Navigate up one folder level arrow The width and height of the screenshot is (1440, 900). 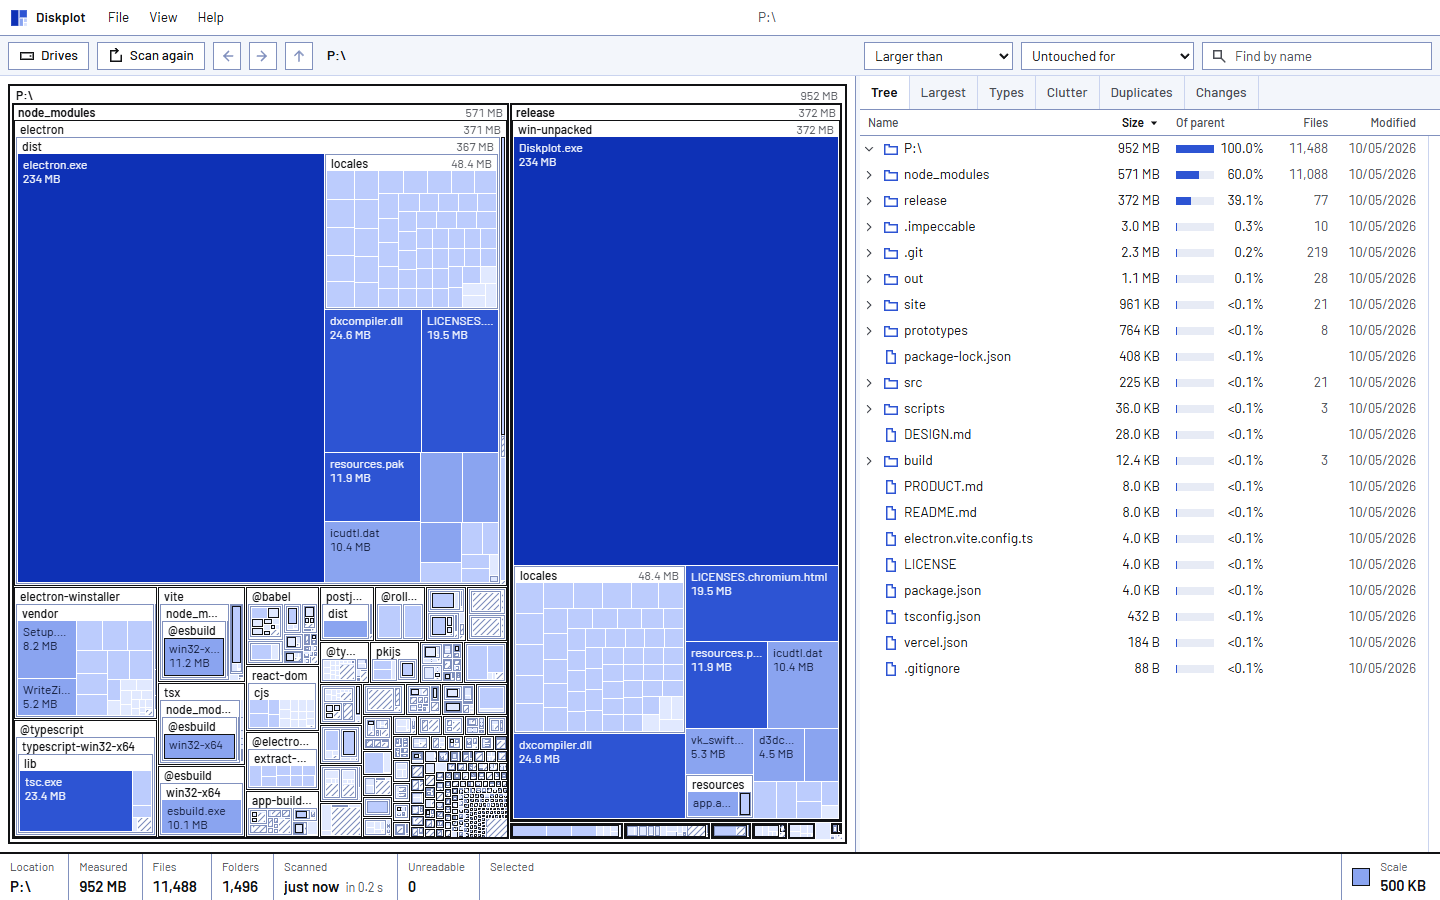click(299, 56)
